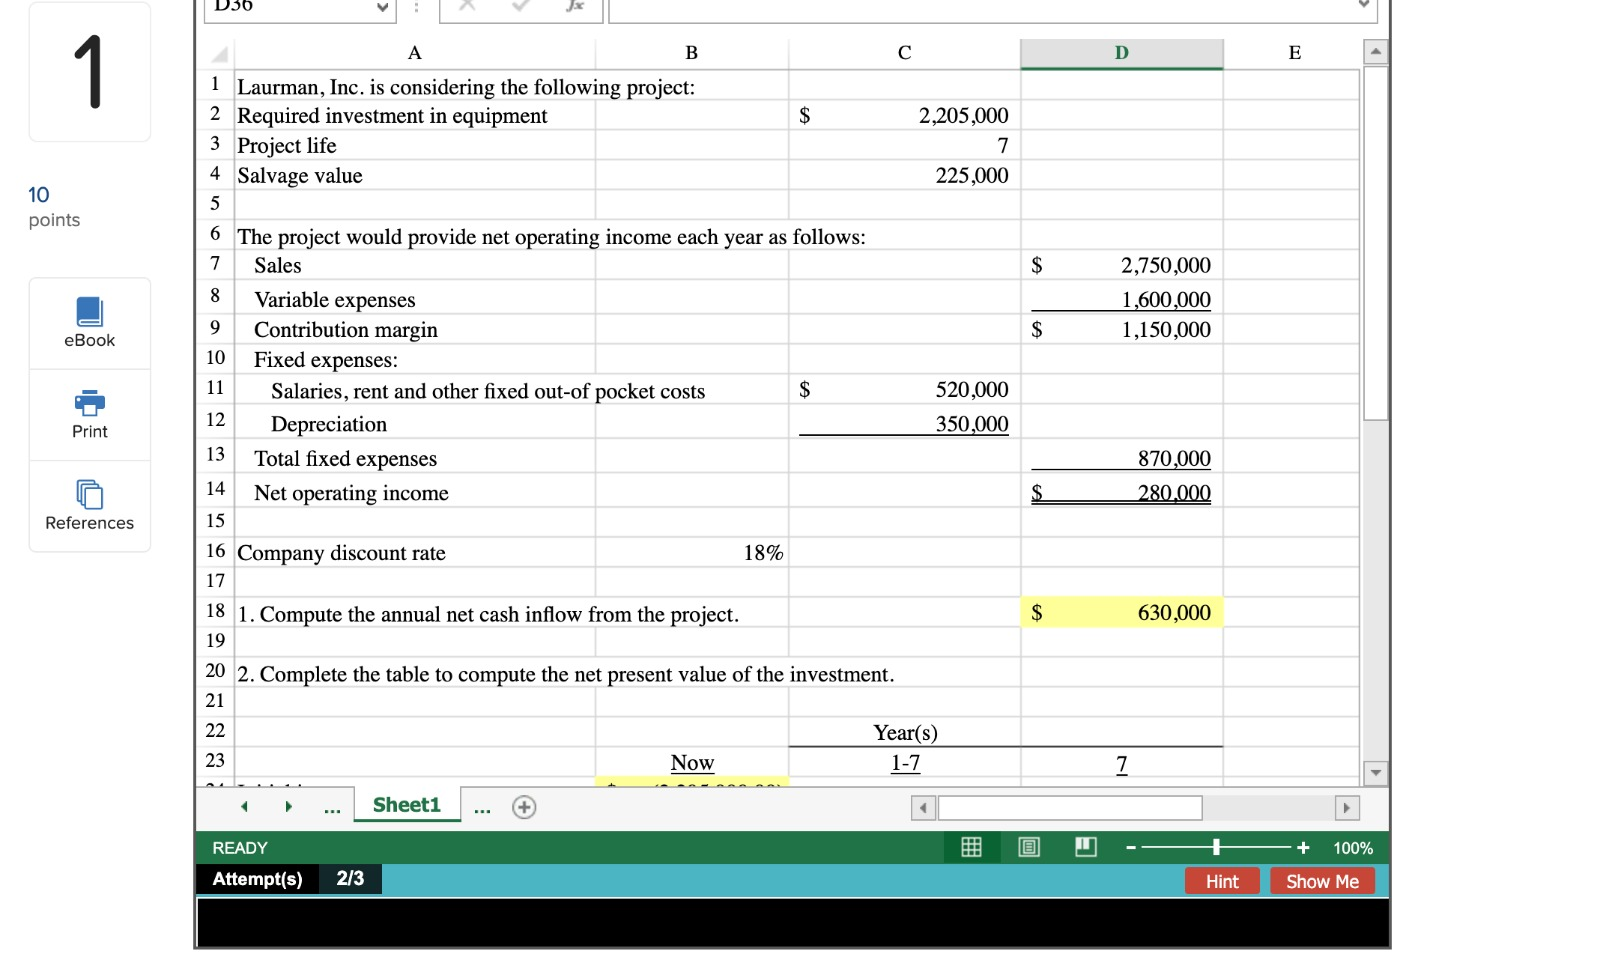Expand the formula bar chevron
Screen dimensions: 1600x972
[1364, 5]
